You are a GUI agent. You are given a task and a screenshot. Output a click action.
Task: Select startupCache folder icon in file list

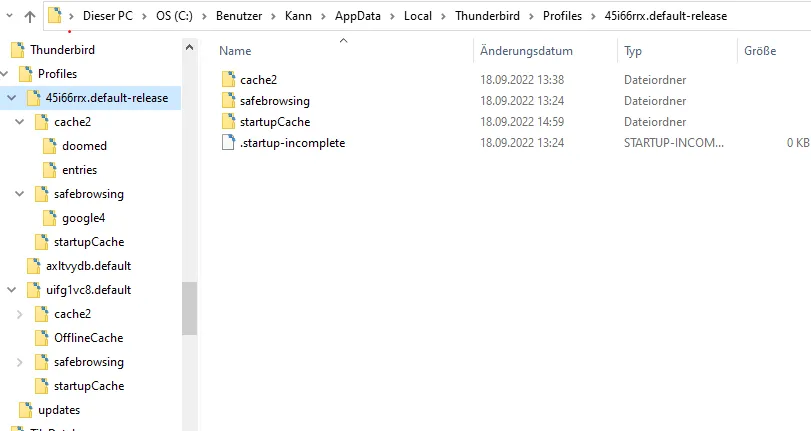pos(228,122)
